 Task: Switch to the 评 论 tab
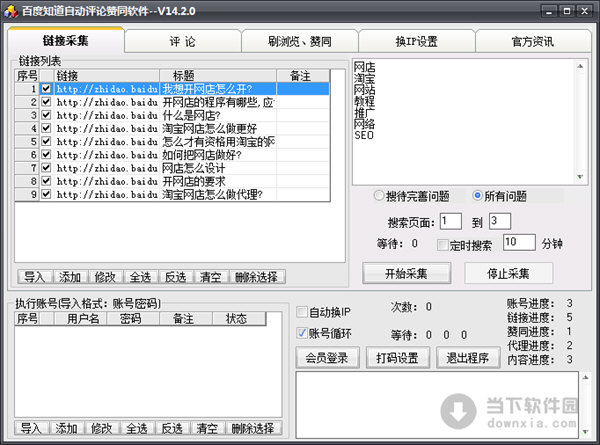tap(183, 41)
